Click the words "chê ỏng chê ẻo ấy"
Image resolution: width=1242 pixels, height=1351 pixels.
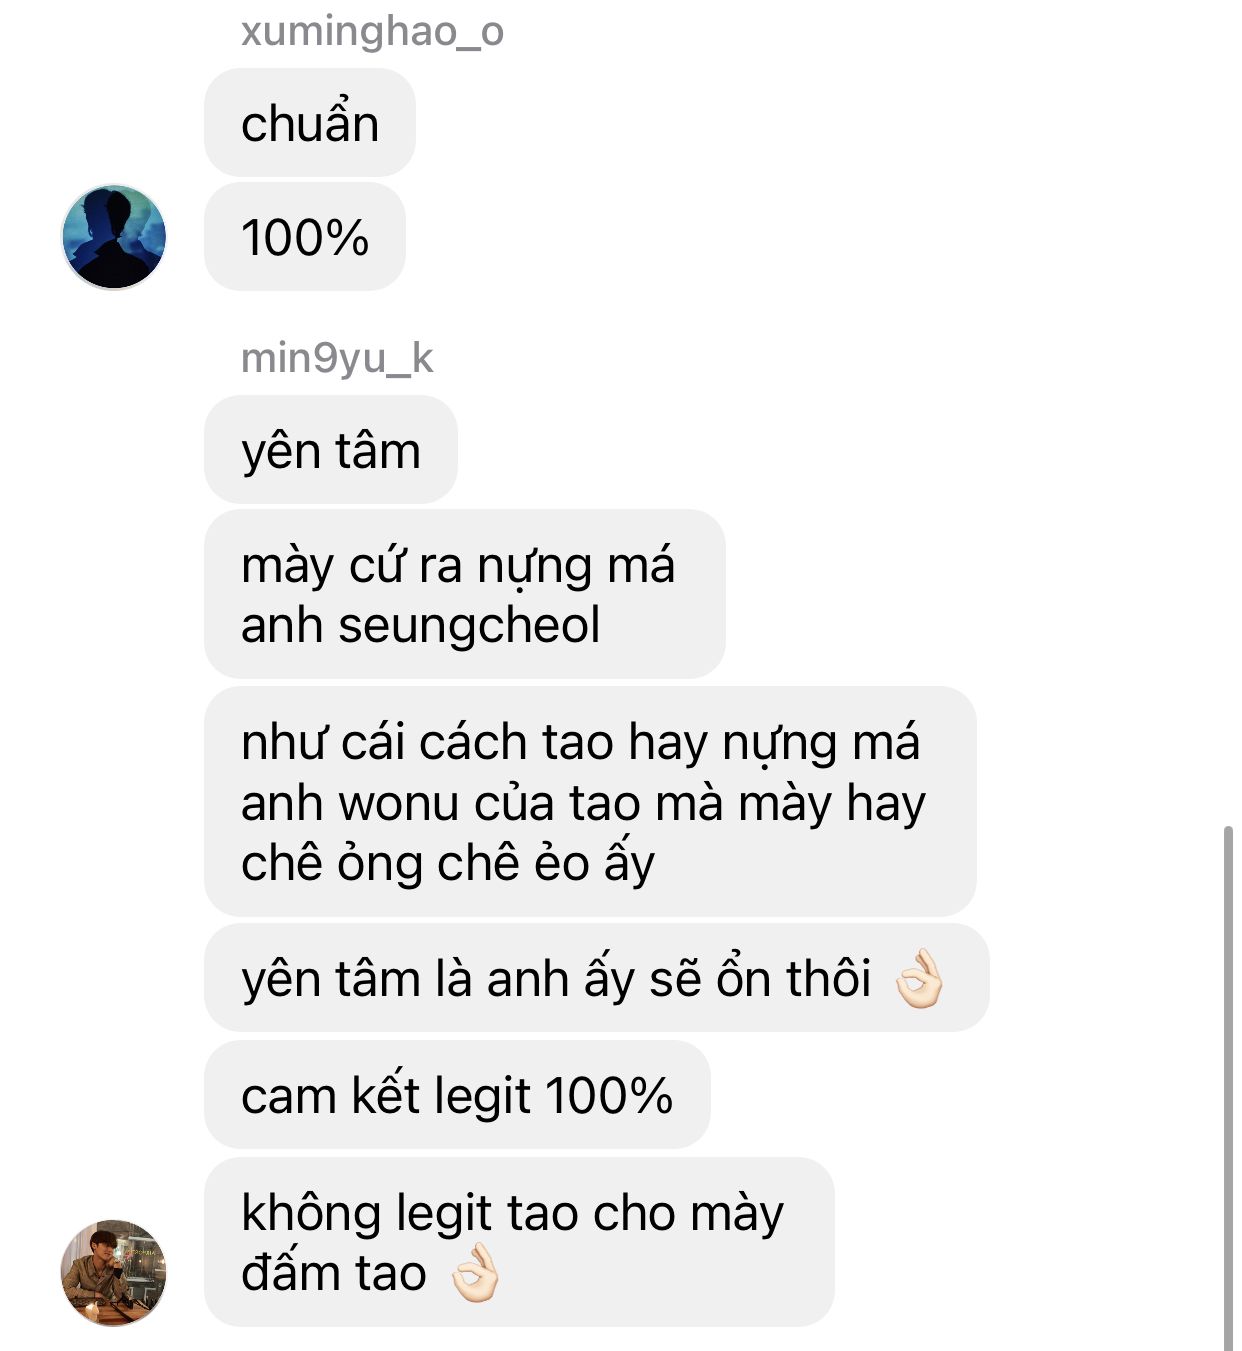[x=448, y=863]
